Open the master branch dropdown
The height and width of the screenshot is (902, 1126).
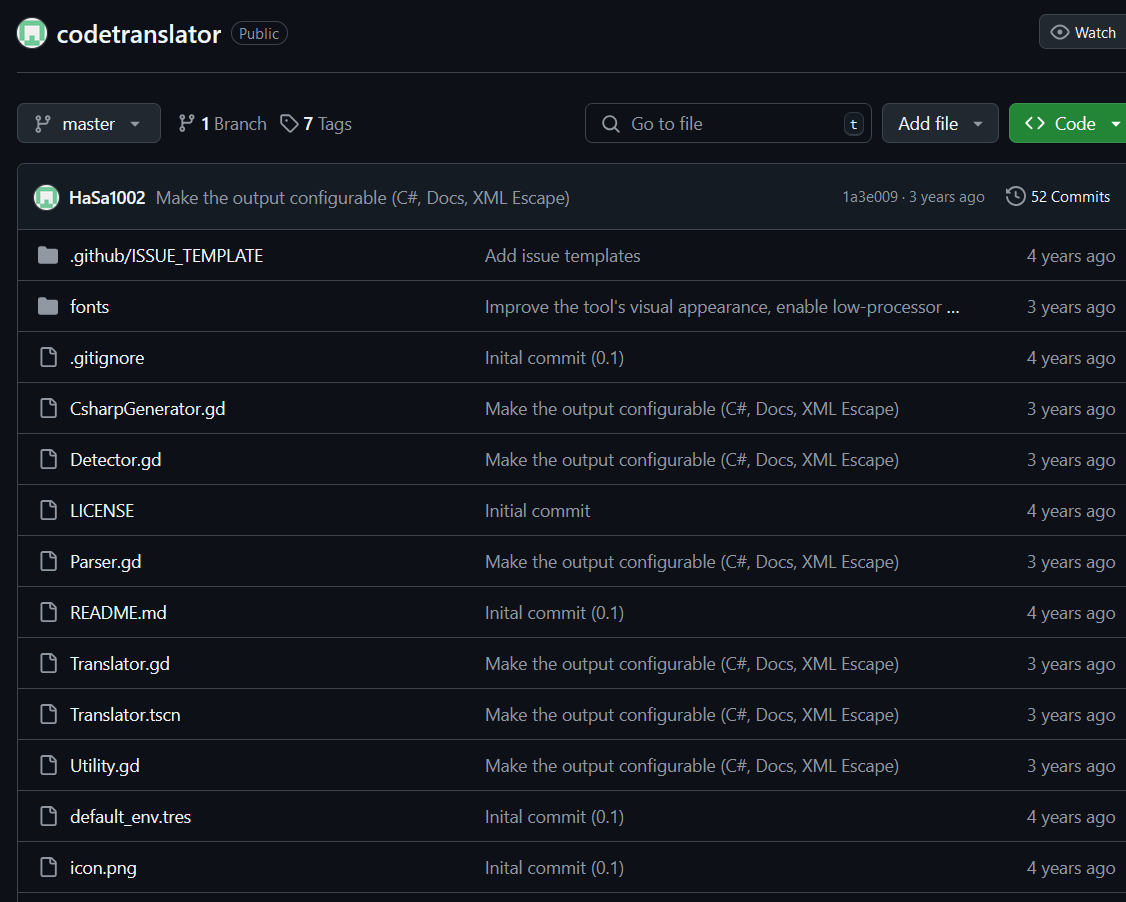88,124
